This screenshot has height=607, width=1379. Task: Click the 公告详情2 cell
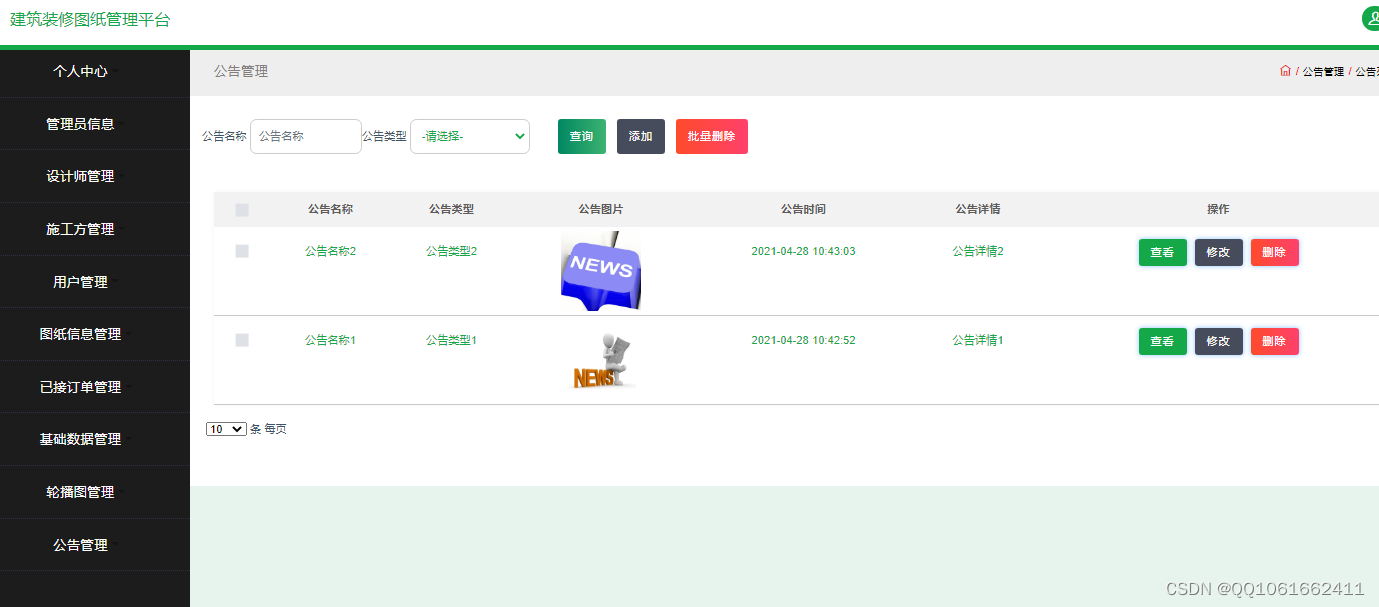click(978, 251)
